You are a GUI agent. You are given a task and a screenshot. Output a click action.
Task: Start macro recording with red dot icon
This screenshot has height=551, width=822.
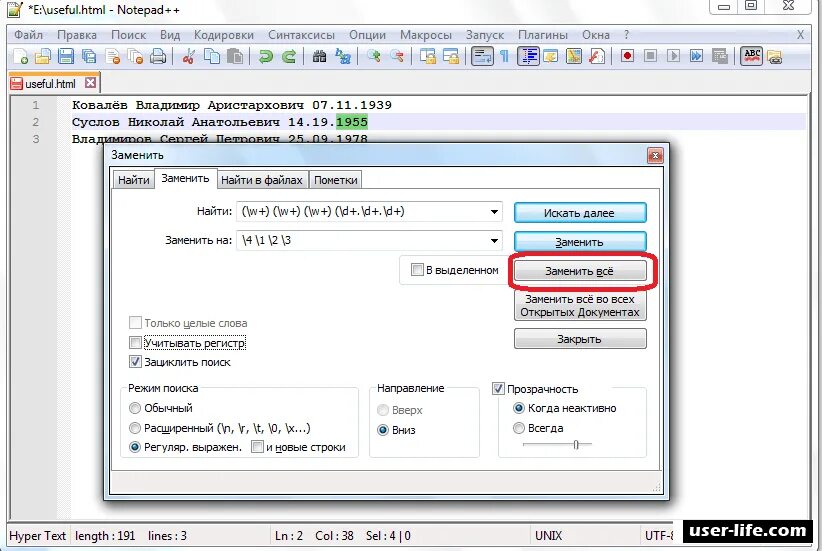click(x=627, y=56)
